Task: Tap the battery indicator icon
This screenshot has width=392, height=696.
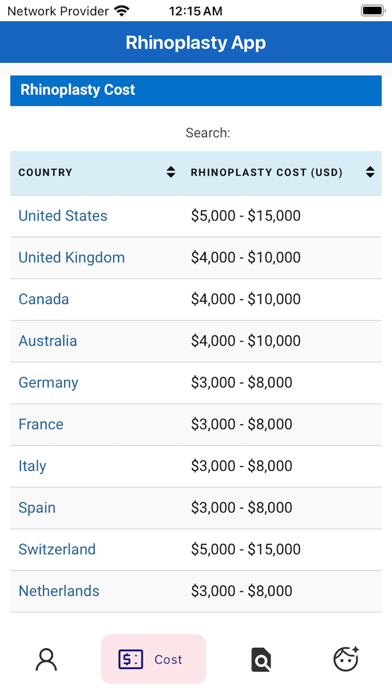Action: pos(373,11)
